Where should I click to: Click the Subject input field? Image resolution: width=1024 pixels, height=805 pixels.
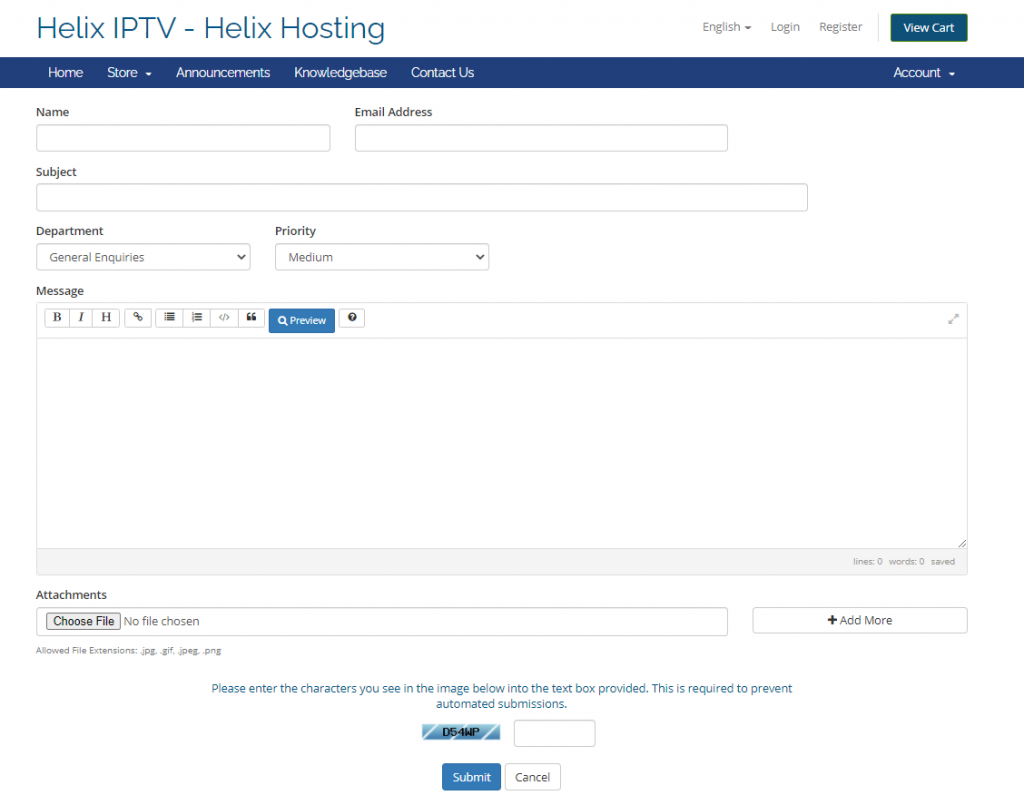422,197
